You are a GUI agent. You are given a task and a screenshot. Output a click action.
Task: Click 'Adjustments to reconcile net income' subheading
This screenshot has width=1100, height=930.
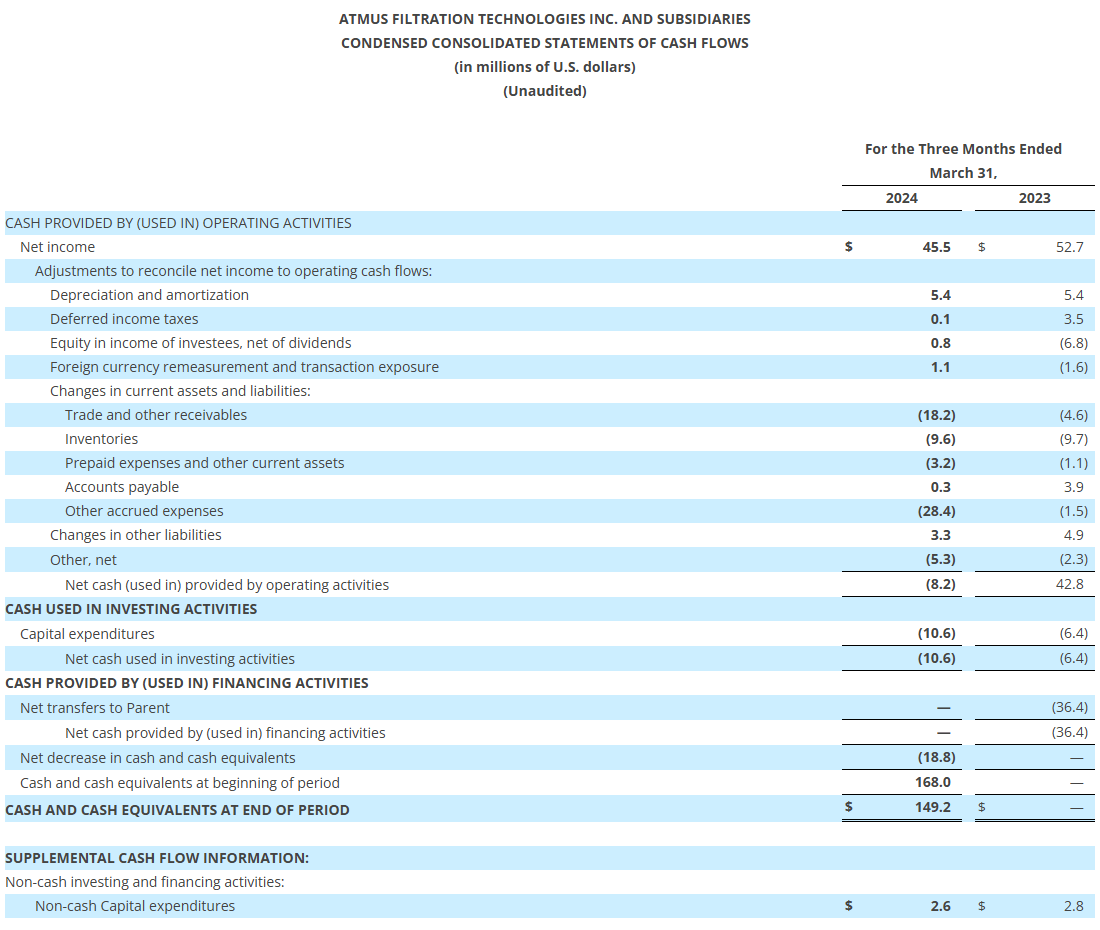pyautogui.click(x=234, y=271)
